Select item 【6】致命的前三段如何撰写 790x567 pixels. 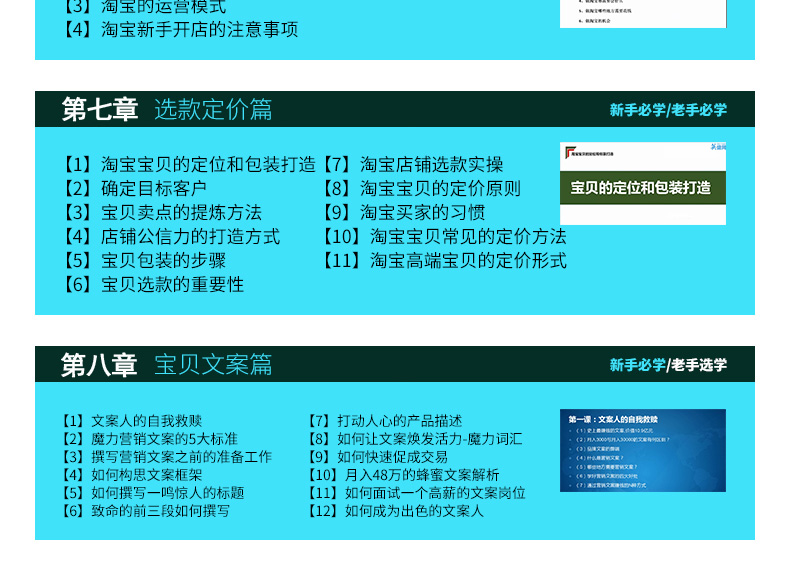[x=146, y=511]
